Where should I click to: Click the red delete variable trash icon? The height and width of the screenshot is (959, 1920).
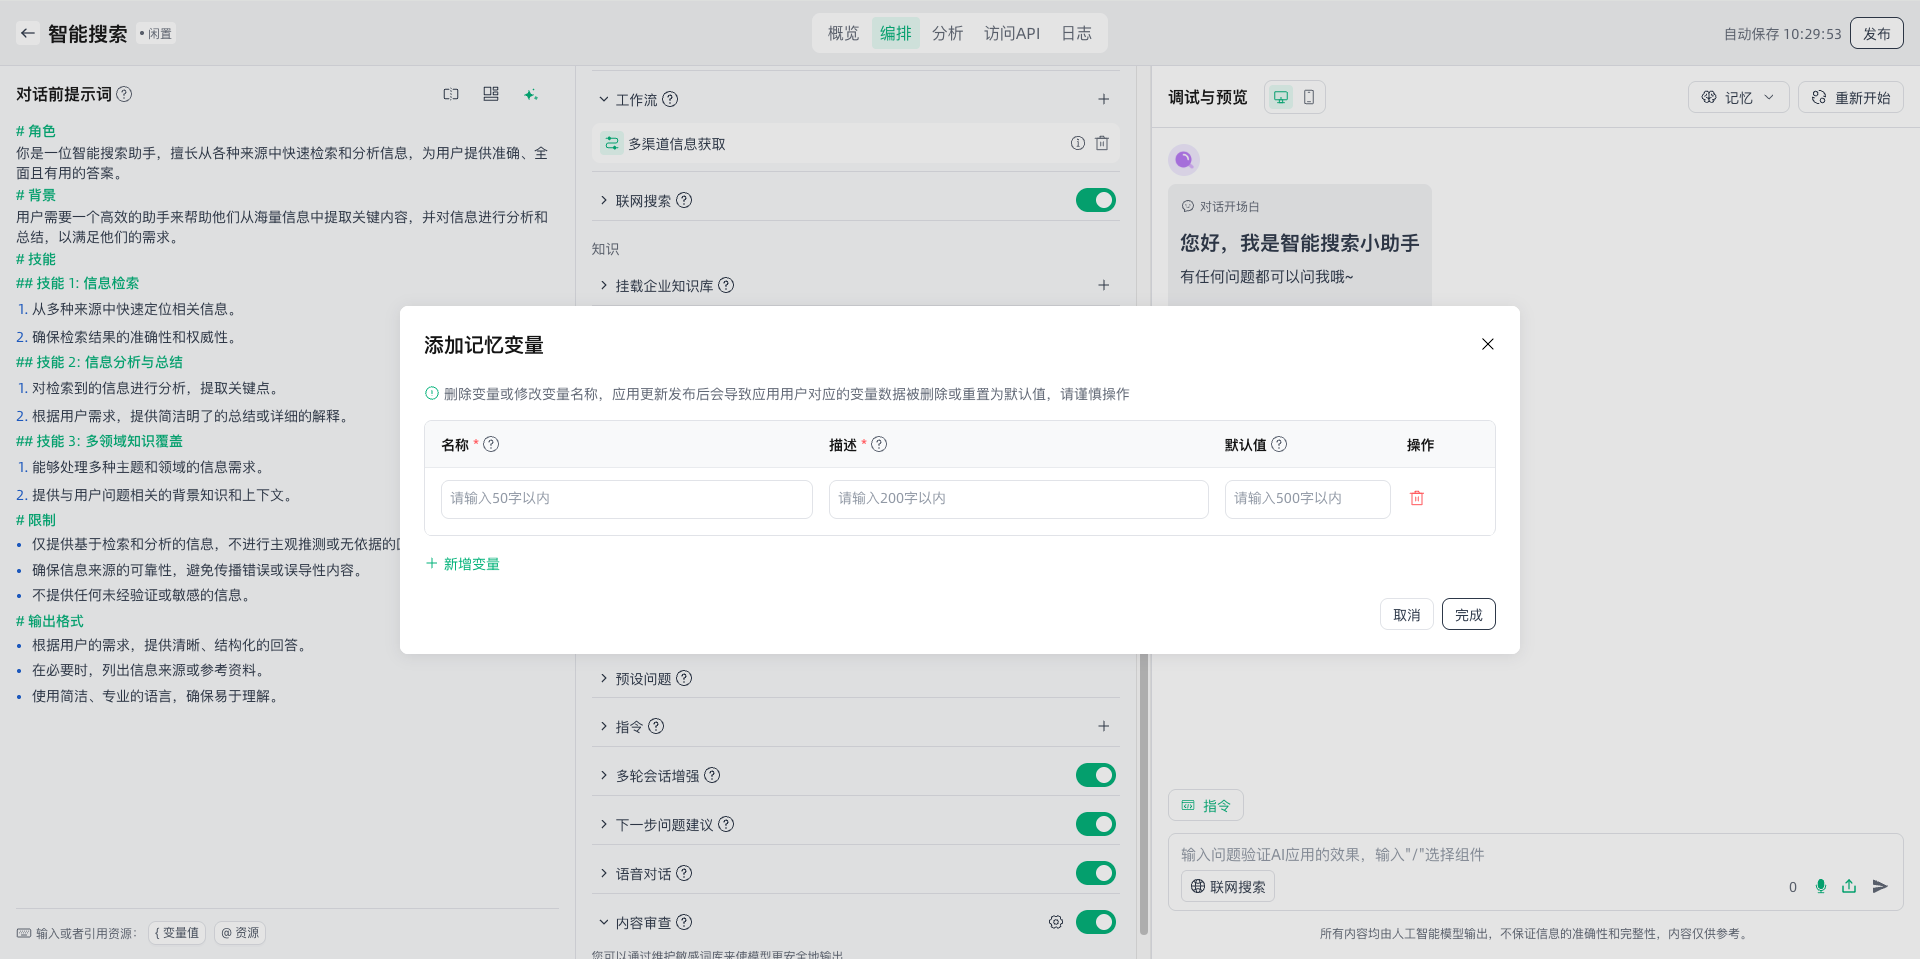[x=1416, y=498]
